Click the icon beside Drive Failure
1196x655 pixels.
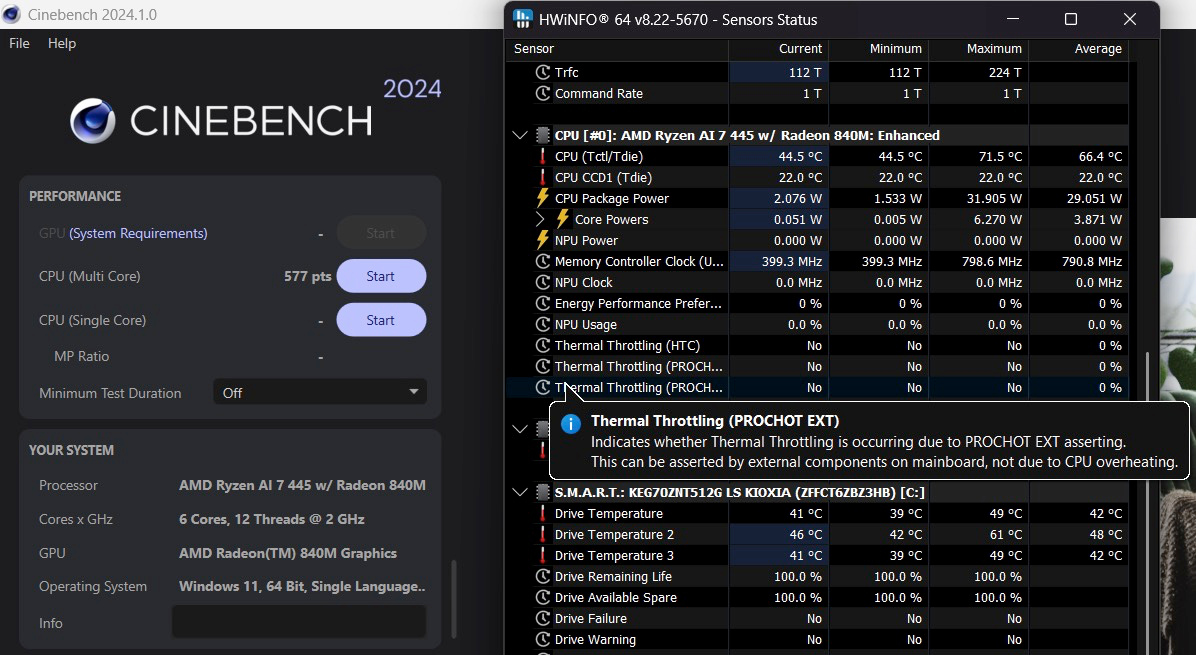click(x=542, y=618)
